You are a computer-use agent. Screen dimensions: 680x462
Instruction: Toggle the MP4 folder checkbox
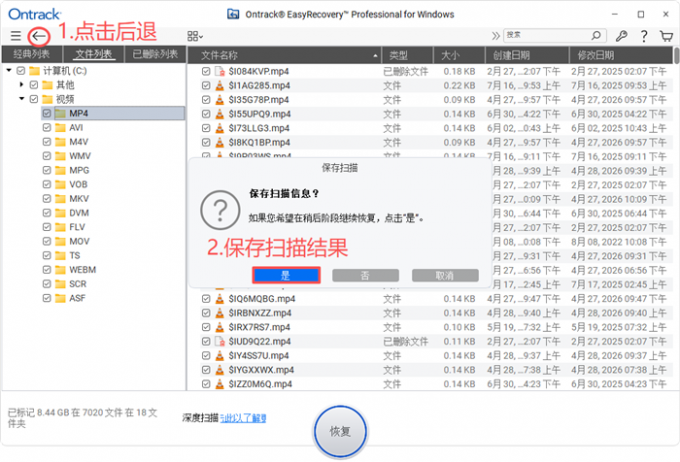click(47, 113)
